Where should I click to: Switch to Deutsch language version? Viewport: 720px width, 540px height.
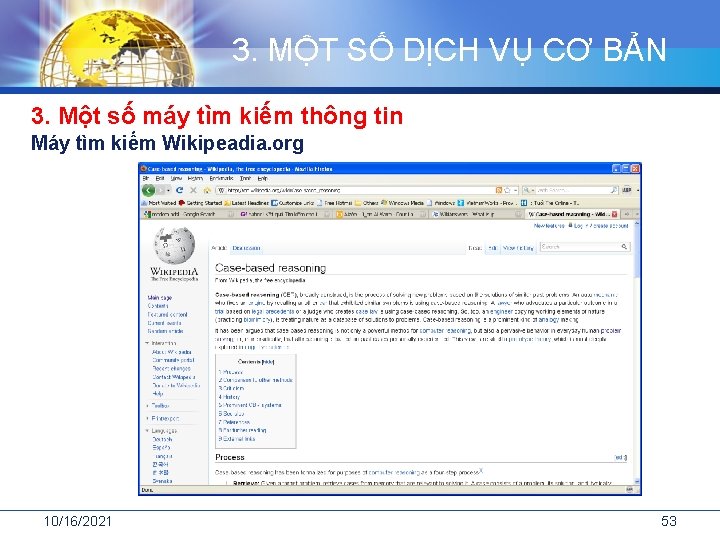click(162, 439)
